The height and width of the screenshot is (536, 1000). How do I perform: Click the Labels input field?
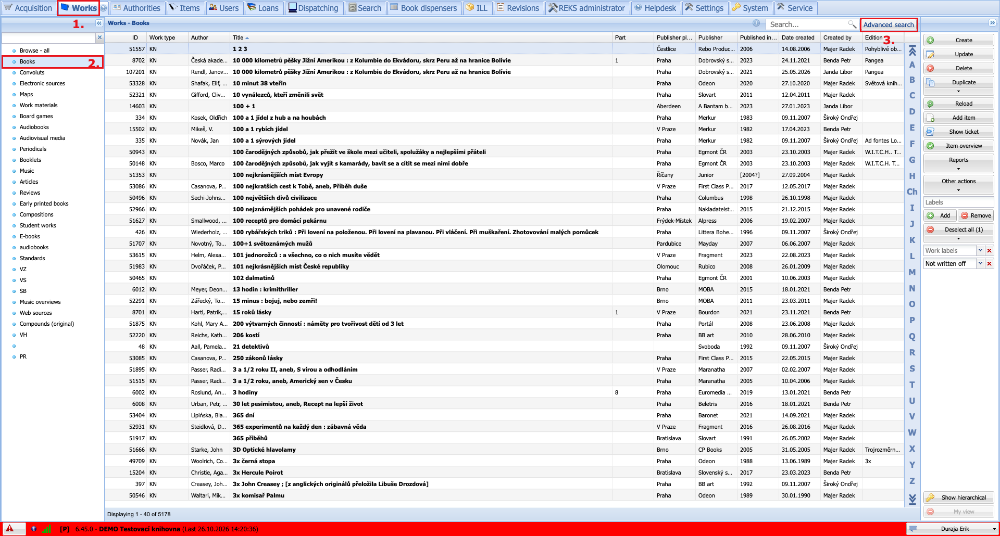(x=959, y=202)
